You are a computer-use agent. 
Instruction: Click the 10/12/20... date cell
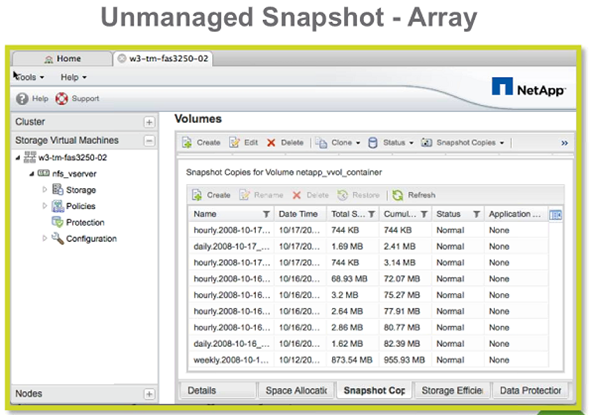(x=299, y=360)
